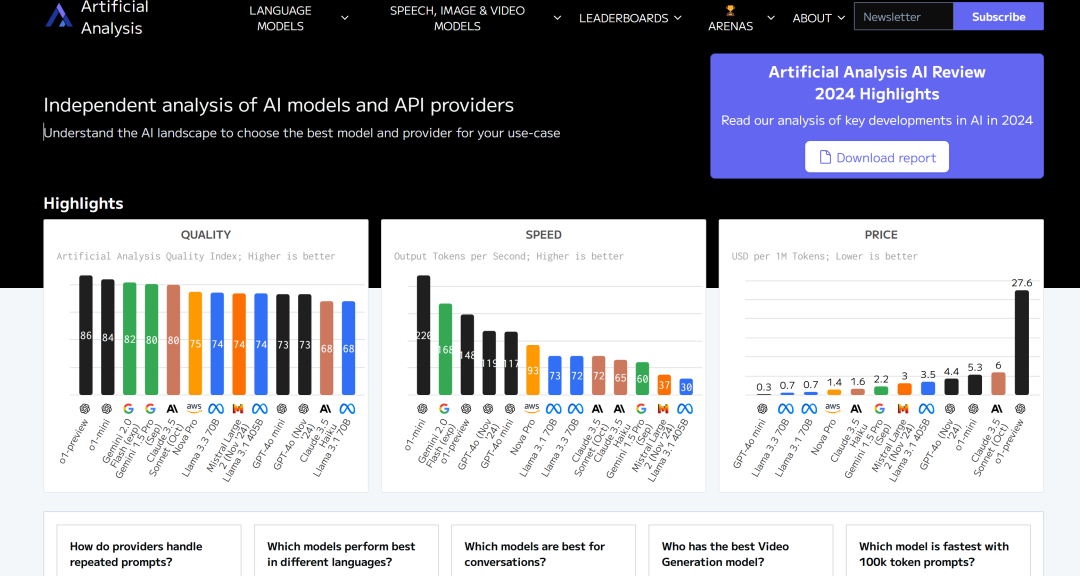Click Google icon under Gemini 2.0 Flash in Speed chart

[444, 409]
